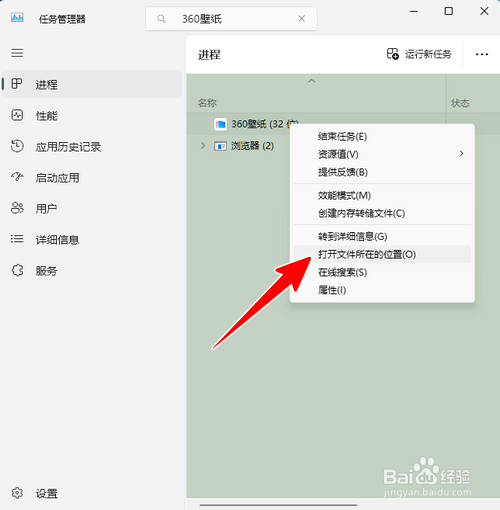Switch to 启动应用 section

(x=92, y=177)
